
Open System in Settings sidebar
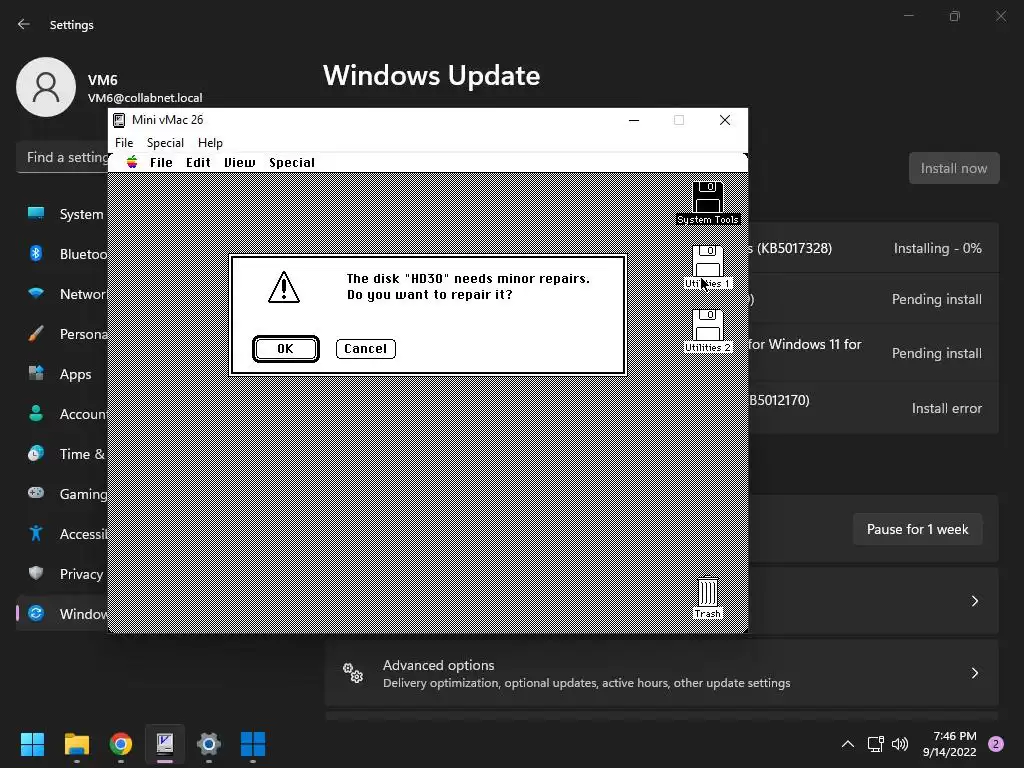(61, 214)
